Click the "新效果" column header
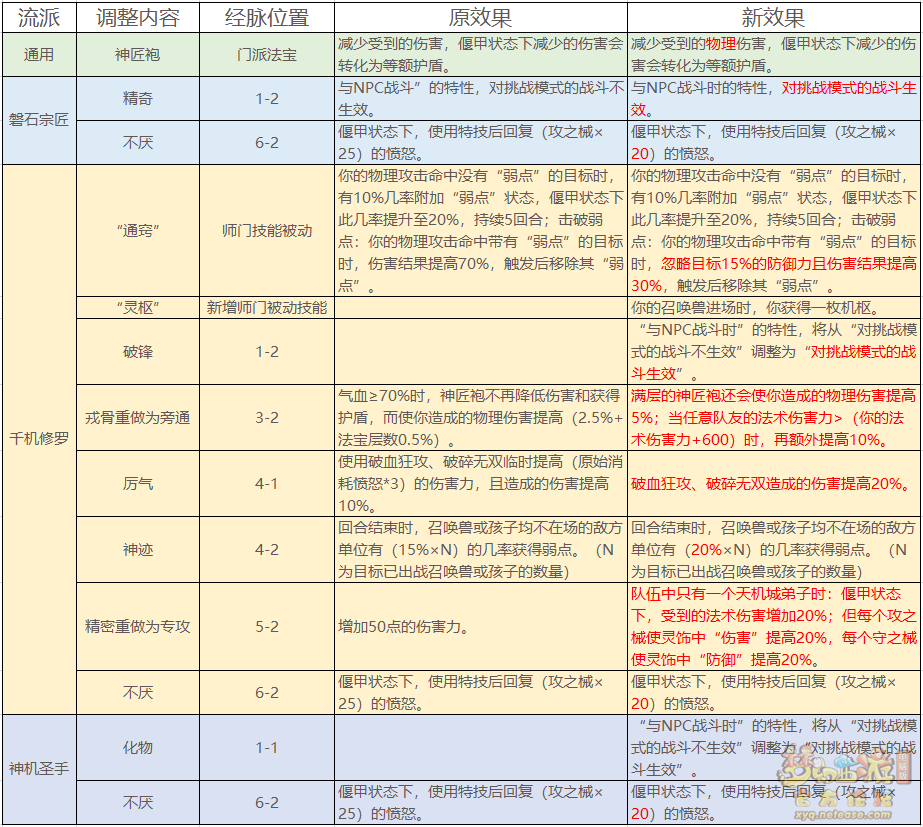 [x=773, y=18]
